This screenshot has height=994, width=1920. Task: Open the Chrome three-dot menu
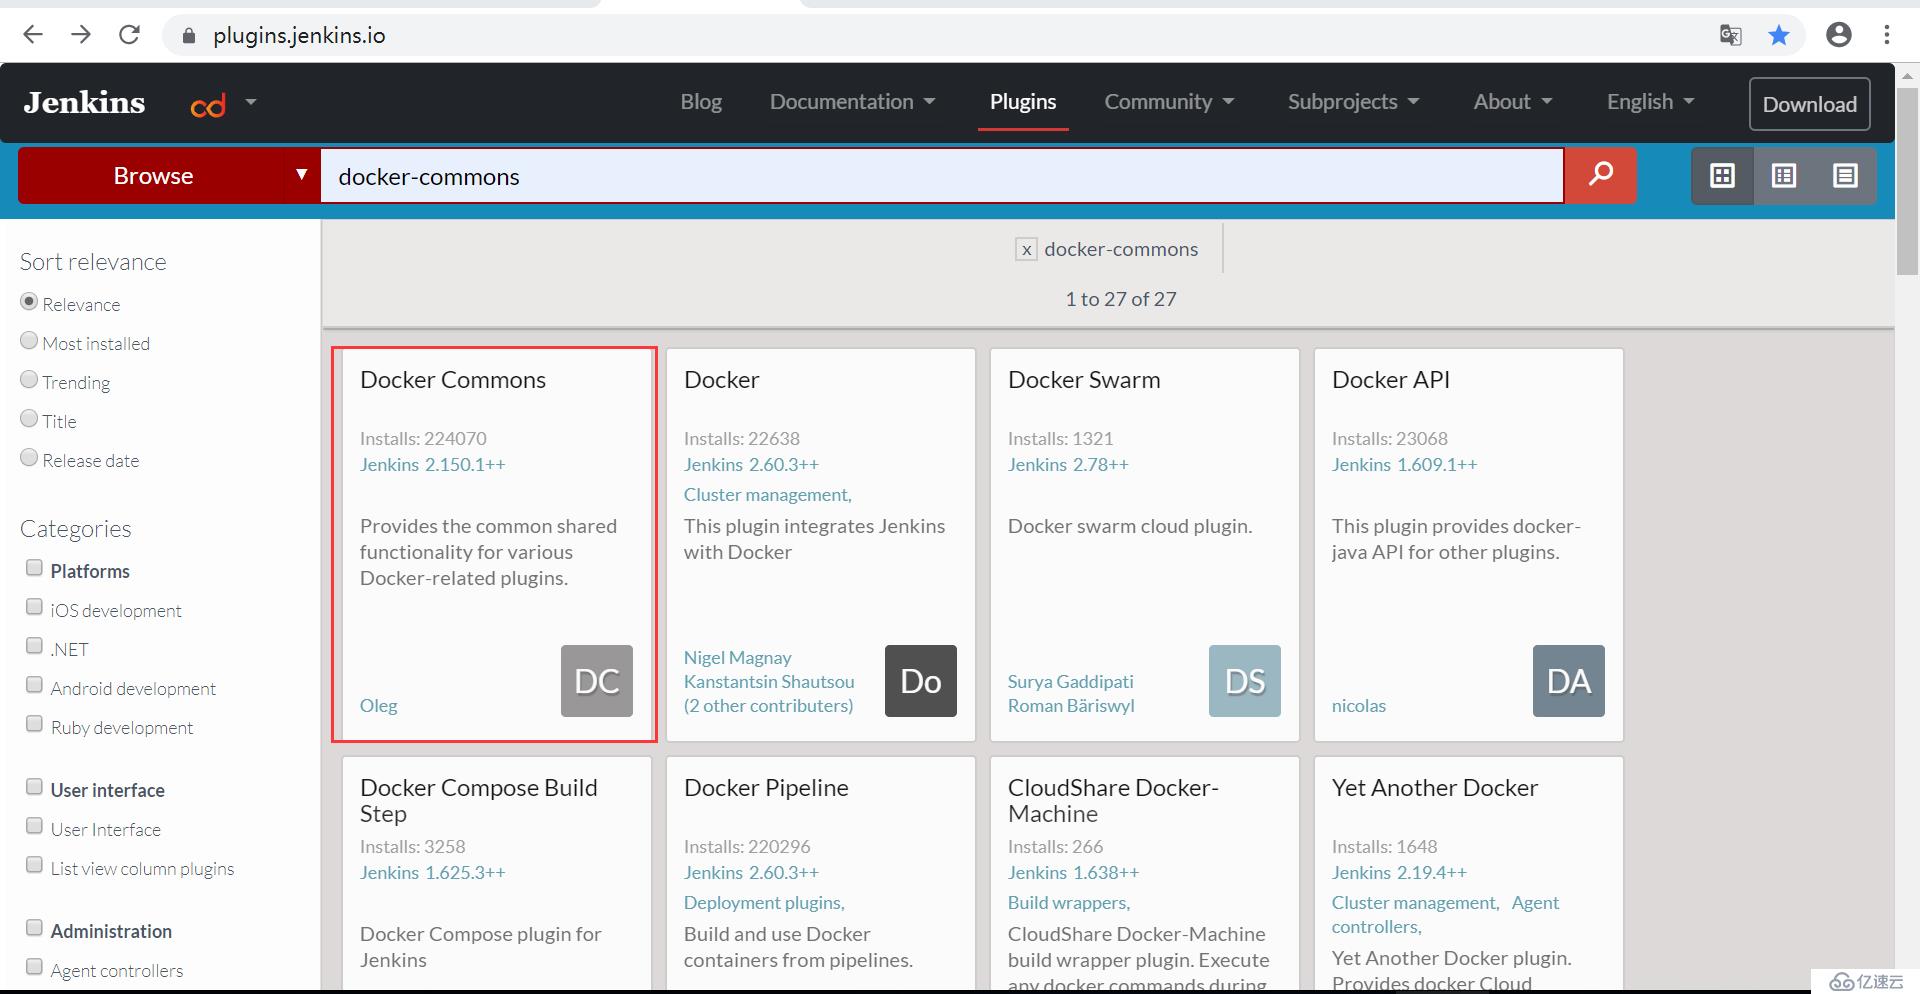pyautogui.click(x=1887, y=35)
